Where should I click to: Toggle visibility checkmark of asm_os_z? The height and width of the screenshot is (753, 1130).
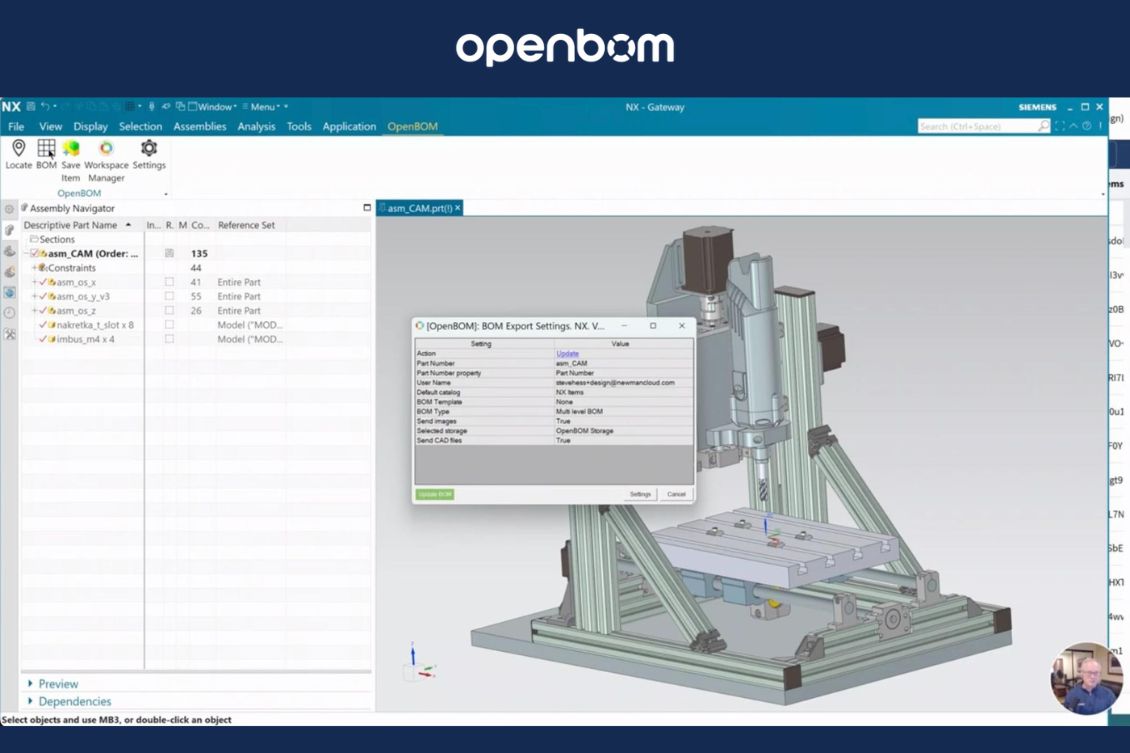pos(43,311)
